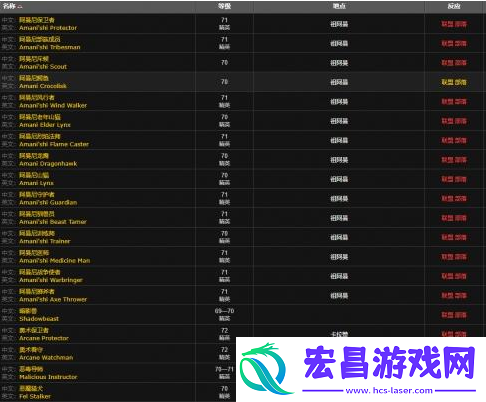Open the Amani'shi Guardian link

[48, 202]
